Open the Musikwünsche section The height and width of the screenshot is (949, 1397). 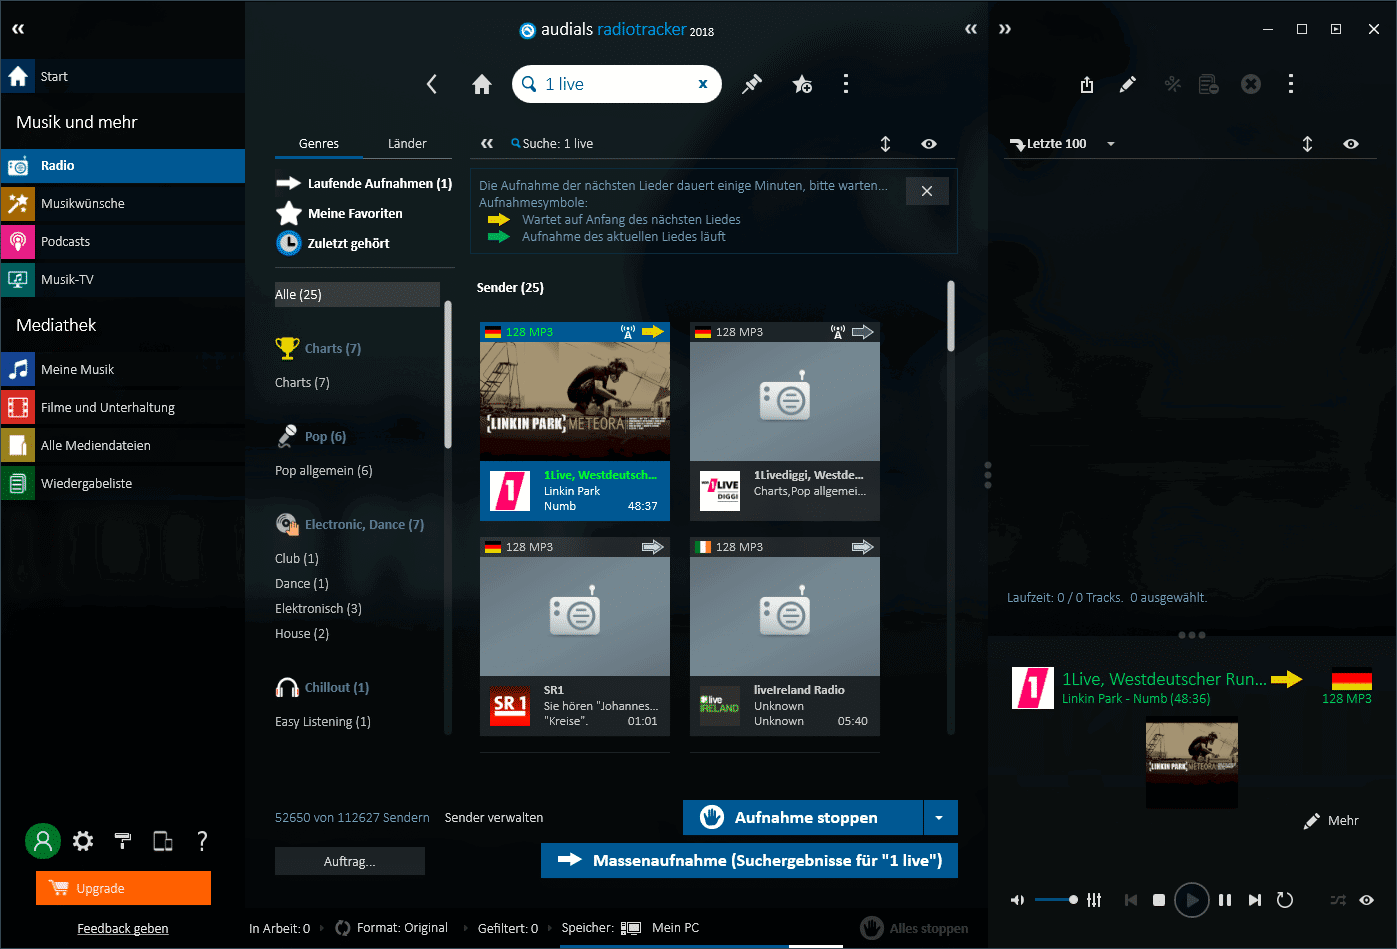coord(122,203)
